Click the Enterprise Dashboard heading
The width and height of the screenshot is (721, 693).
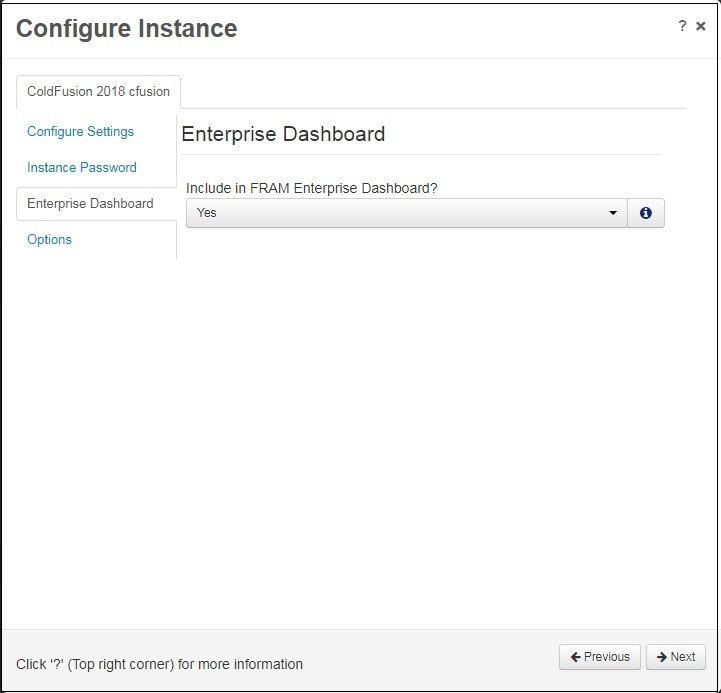pyautogui.click(x=283, y=134)
